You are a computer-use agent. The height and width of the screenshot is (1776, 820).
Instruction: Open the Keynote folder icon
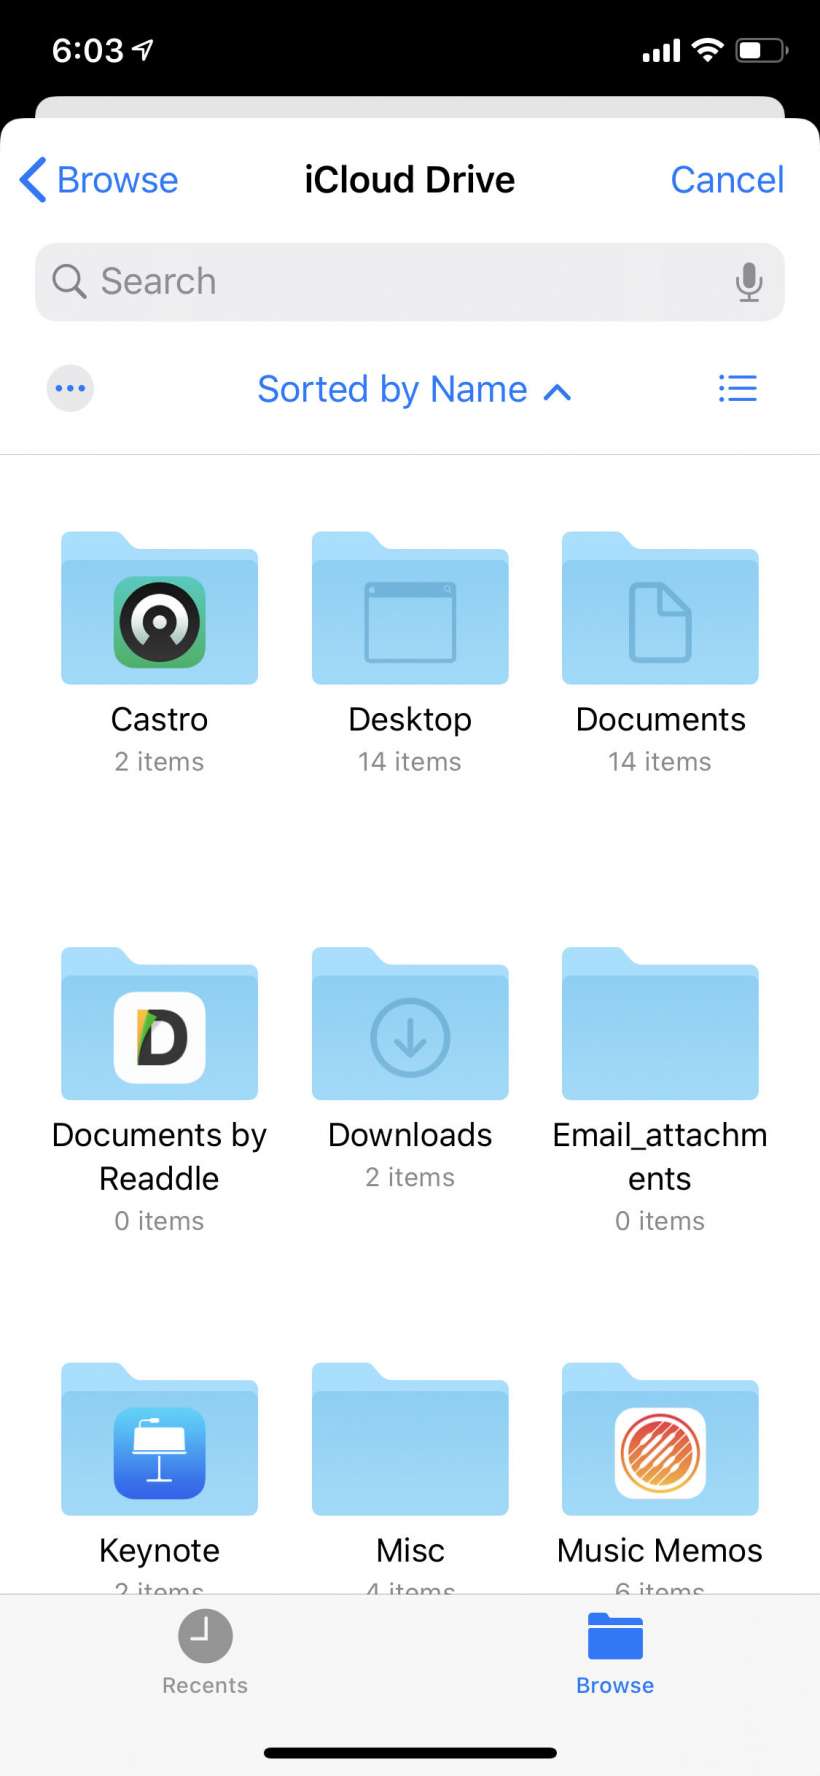[159, 1439]
